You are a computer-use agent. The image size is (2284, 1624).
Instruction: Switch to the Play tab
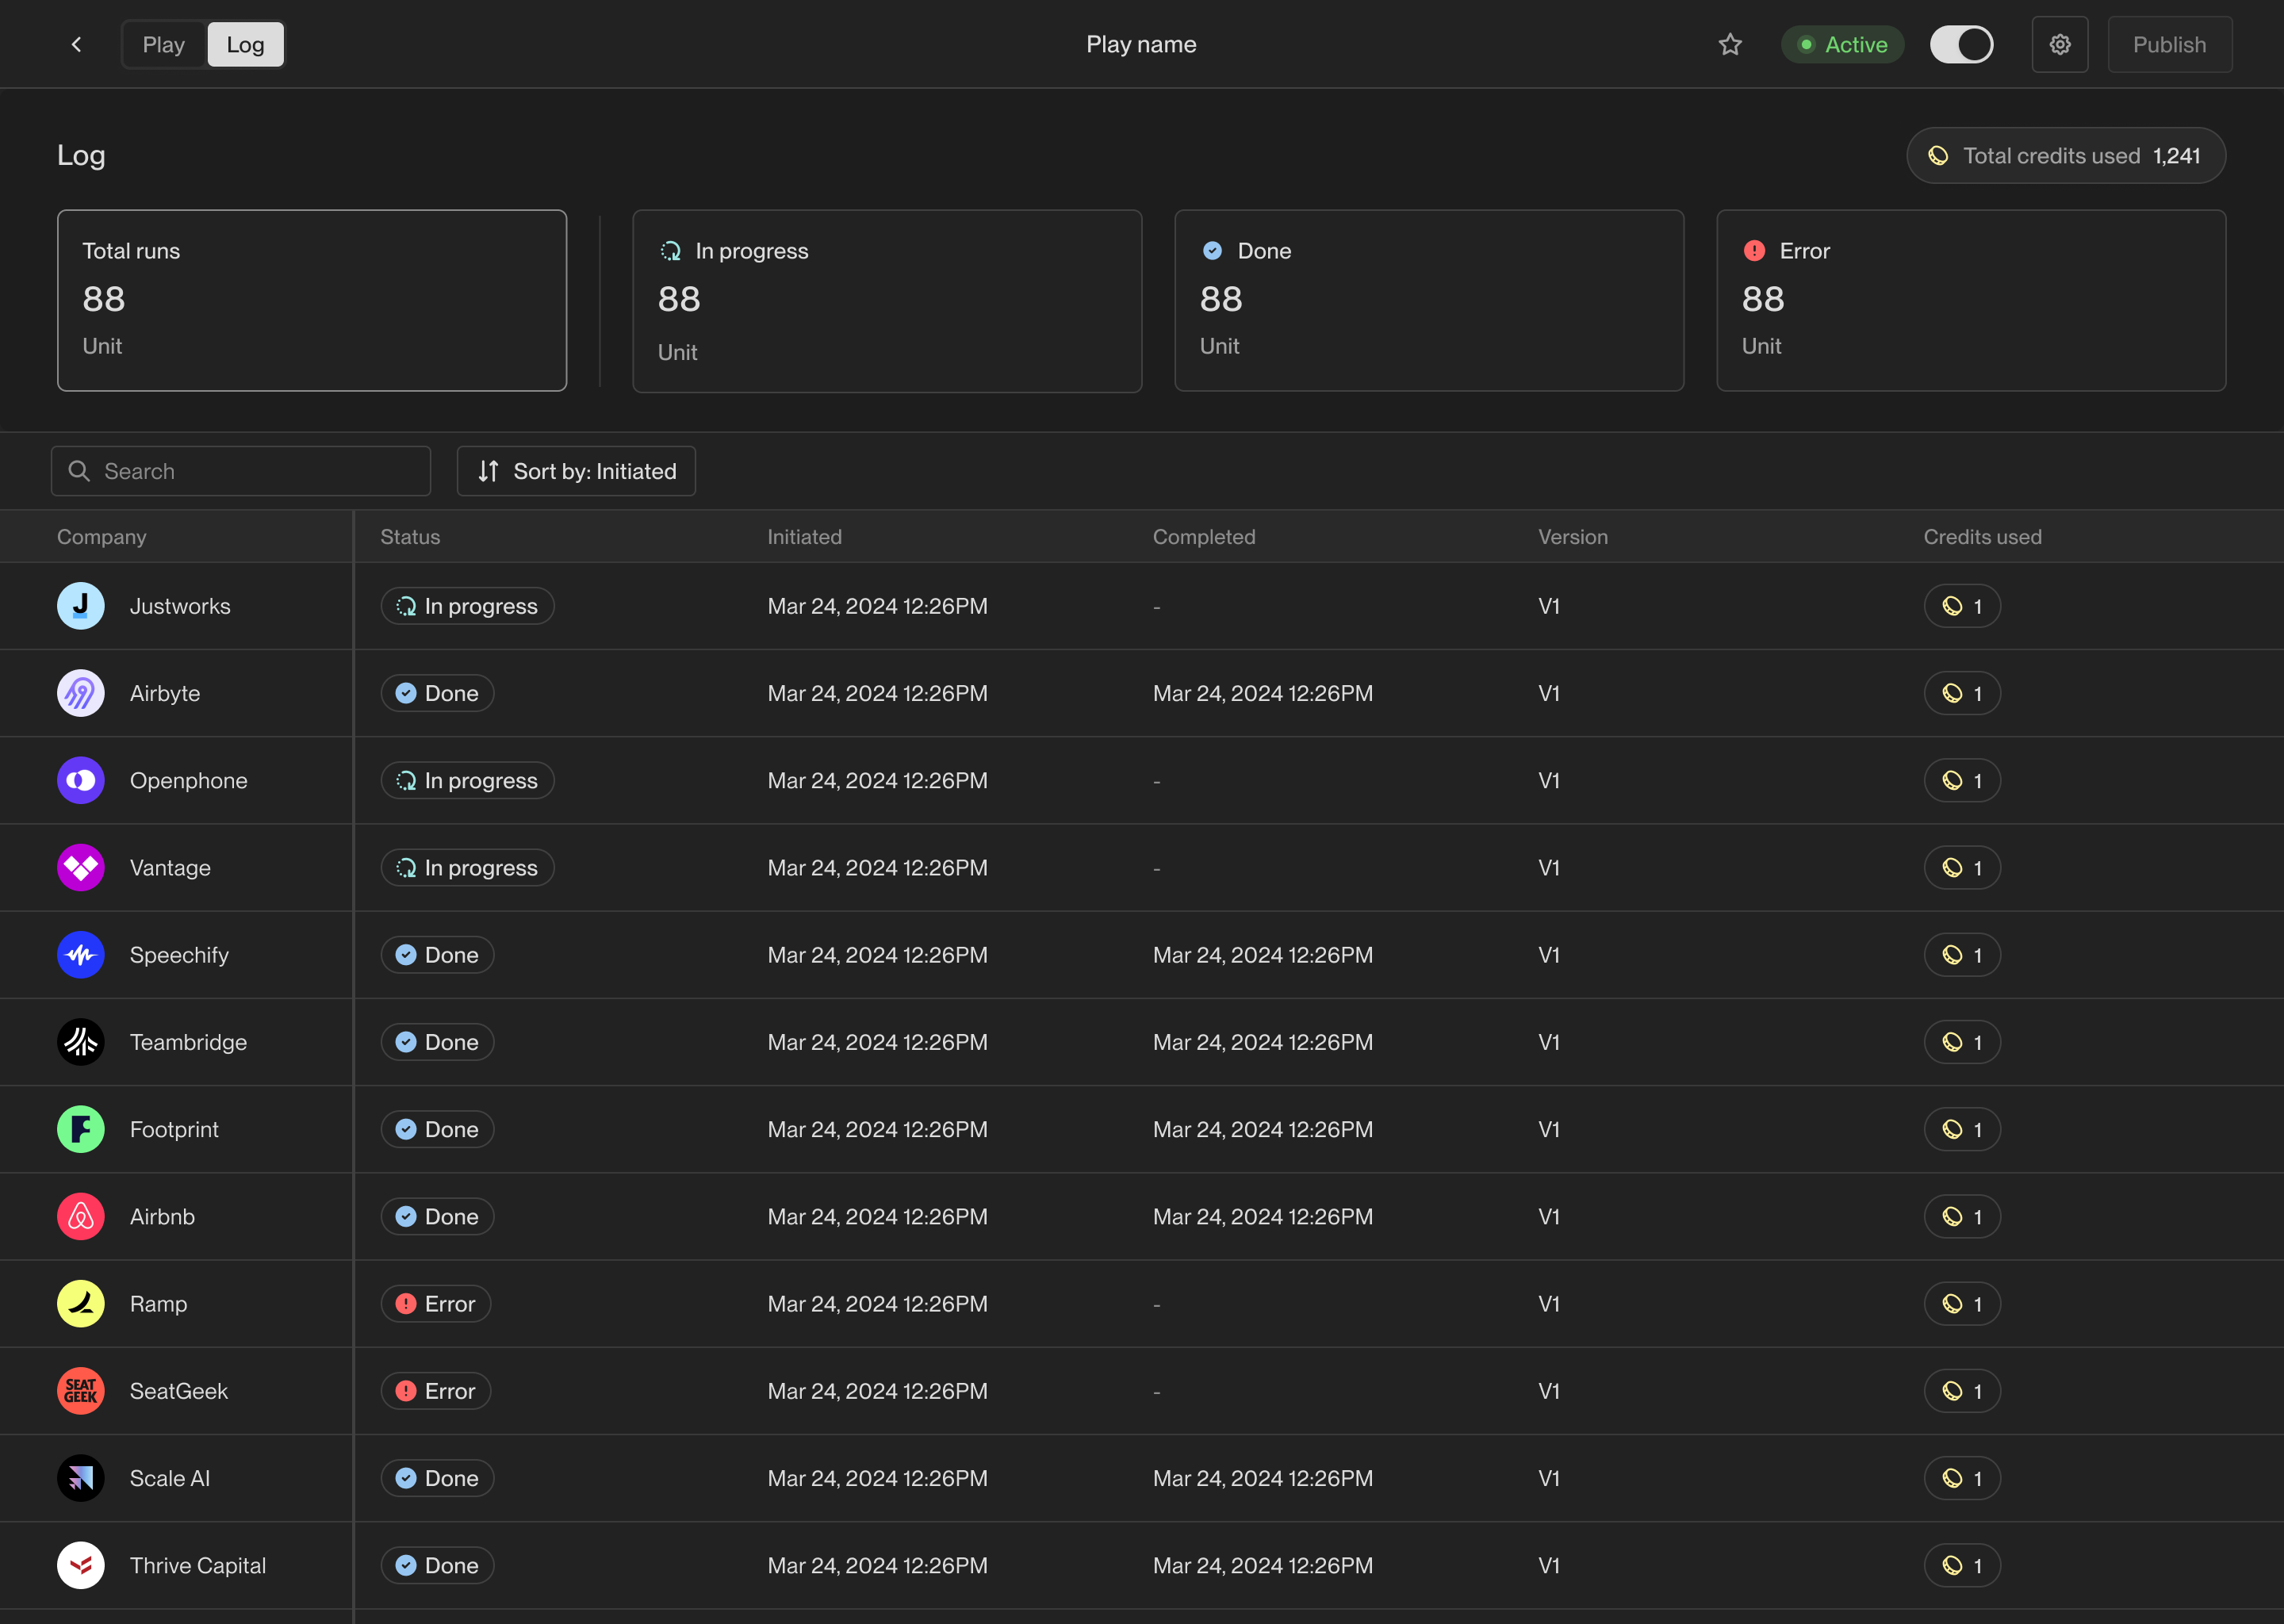[x=164, y=44]
